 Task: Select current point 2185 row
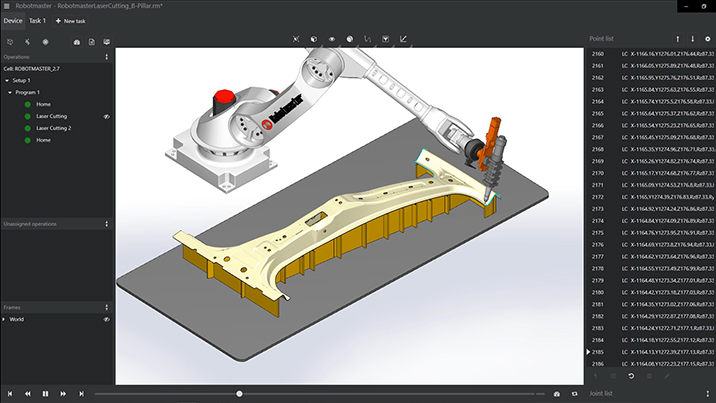[651, 352]
